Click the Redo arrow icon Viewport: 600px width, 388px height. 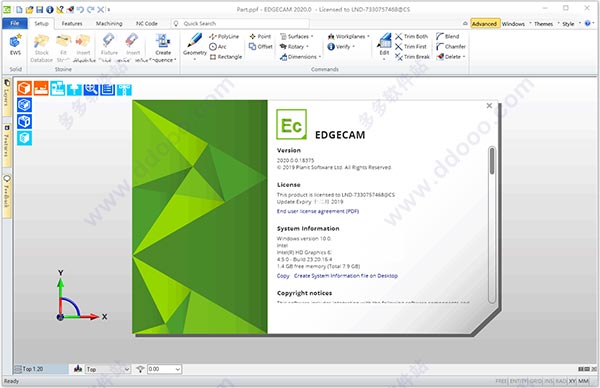(x=90, y=9)
